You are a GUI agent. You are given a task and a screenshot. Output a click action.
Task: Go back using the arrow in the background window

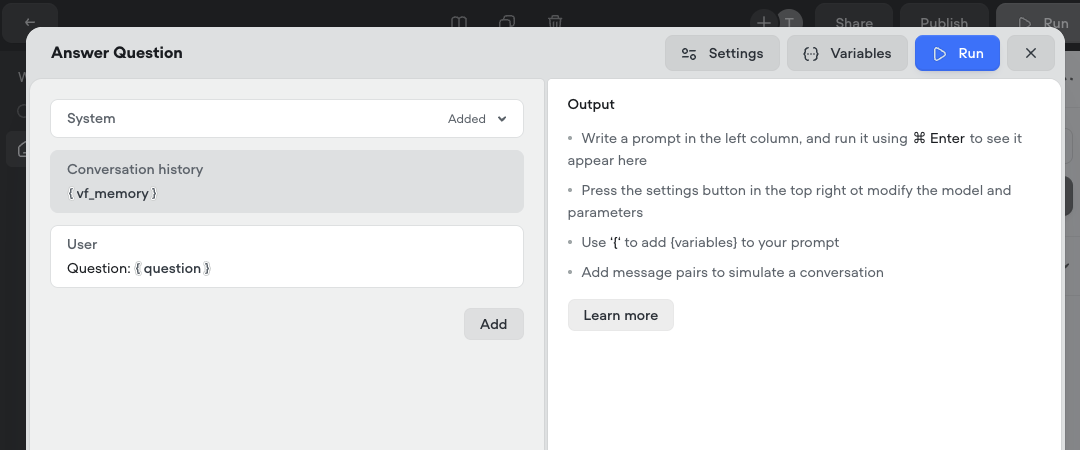[30, 23]
